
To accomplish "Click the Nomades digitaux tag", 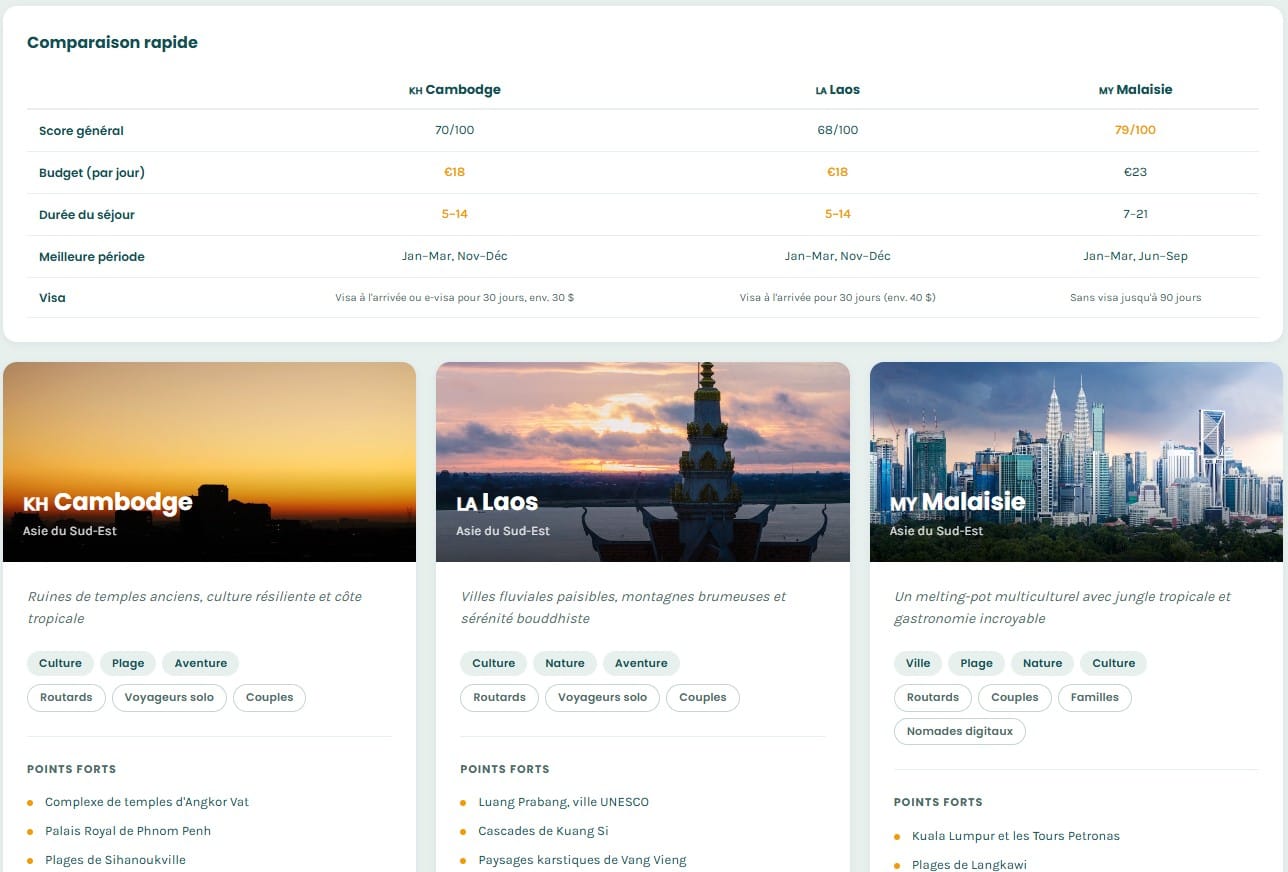I will click(959, 731).
